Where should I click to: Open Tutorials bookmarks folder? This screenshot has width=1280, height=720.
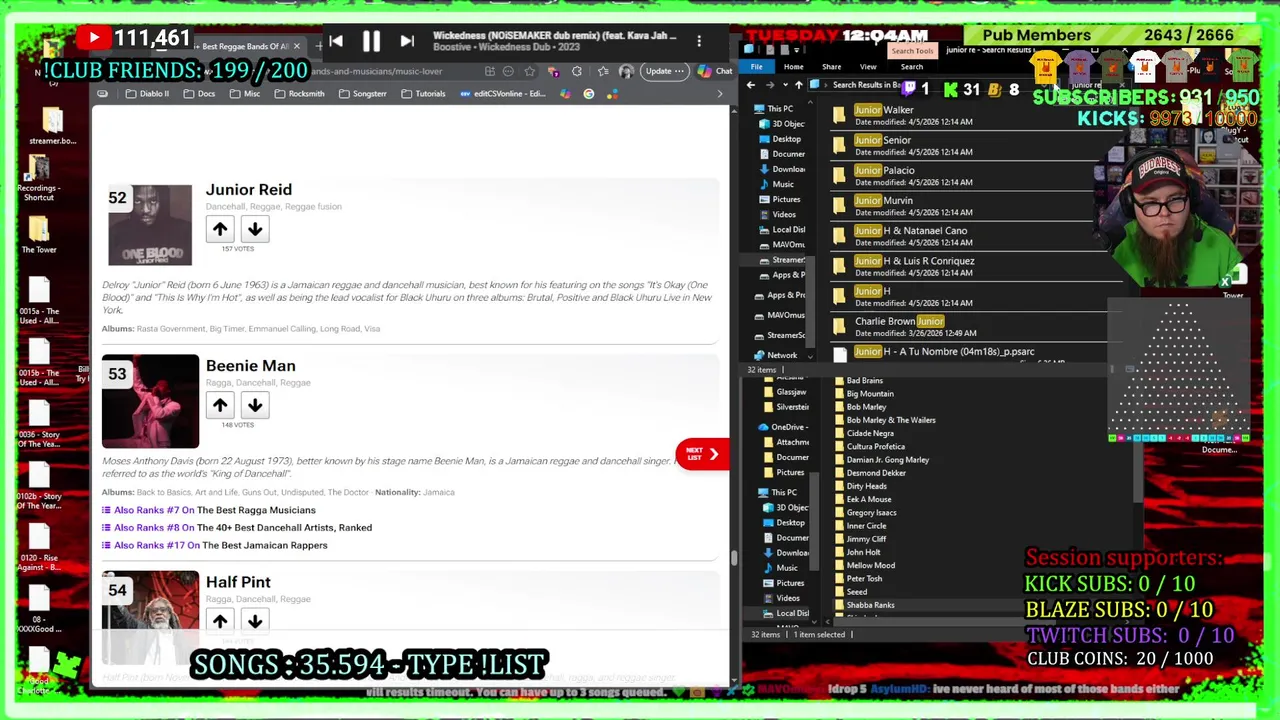click(x=423, y=94)
